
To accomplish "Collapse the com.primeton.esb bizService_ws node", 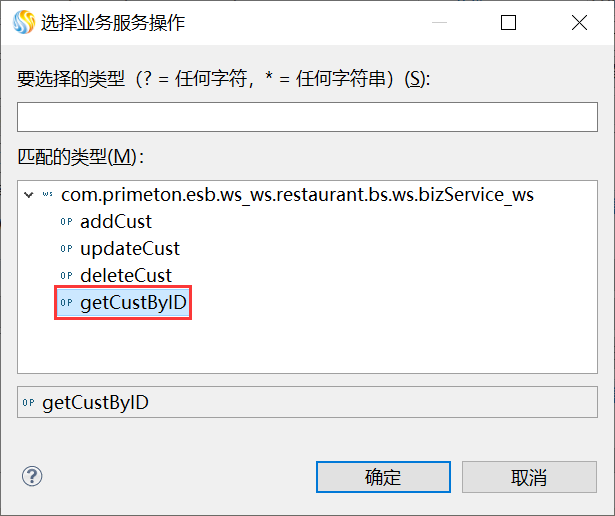I will coord(29,194).
